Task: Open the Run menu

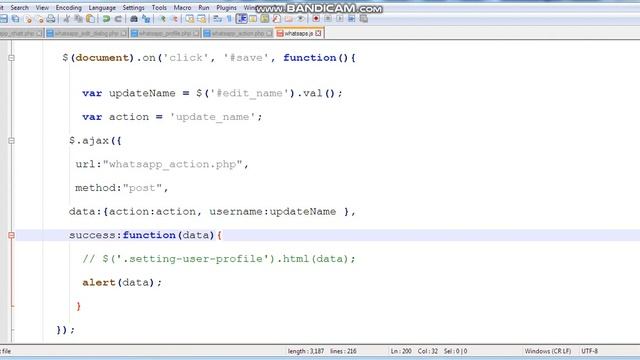Action: [204, 8]
